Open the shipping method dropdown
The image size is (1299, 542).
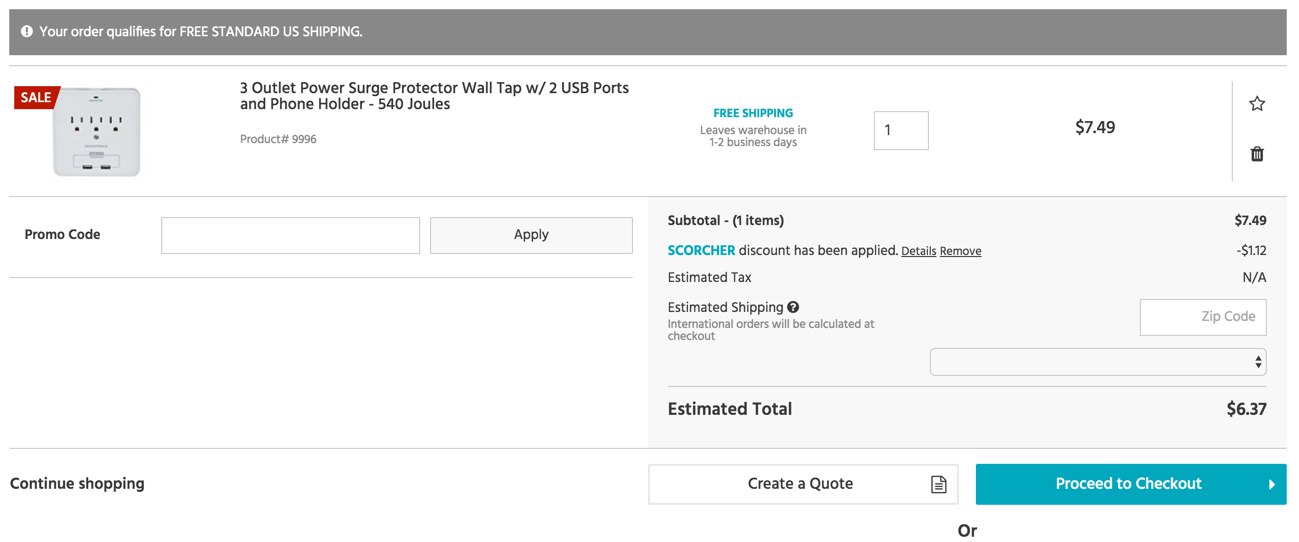[1097, 362]
